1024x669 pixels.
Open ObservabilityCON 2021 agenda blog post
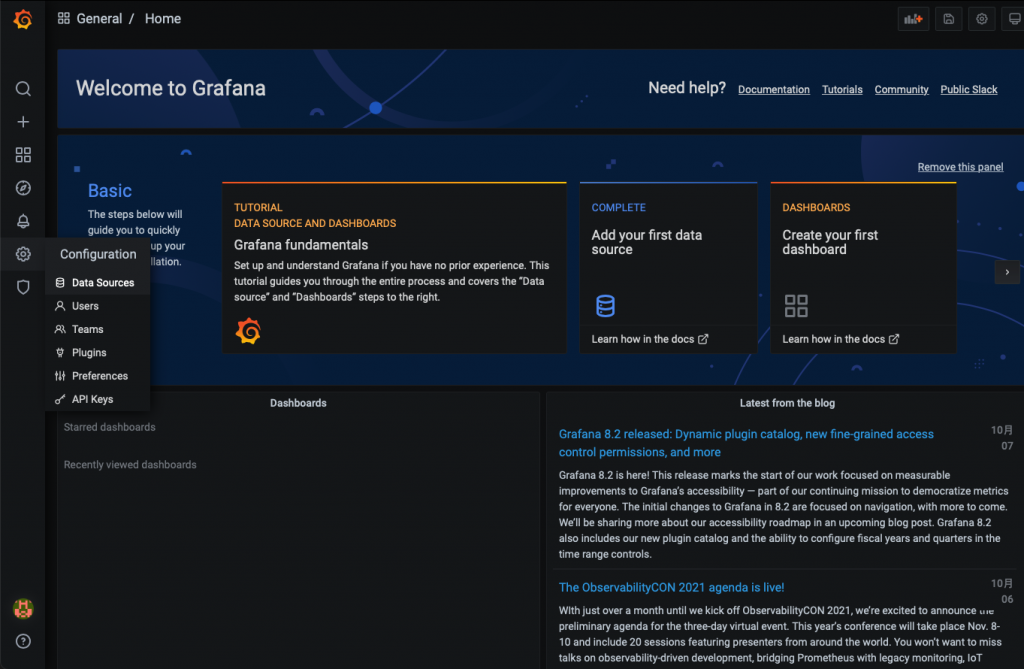click(x=671, y=587)
